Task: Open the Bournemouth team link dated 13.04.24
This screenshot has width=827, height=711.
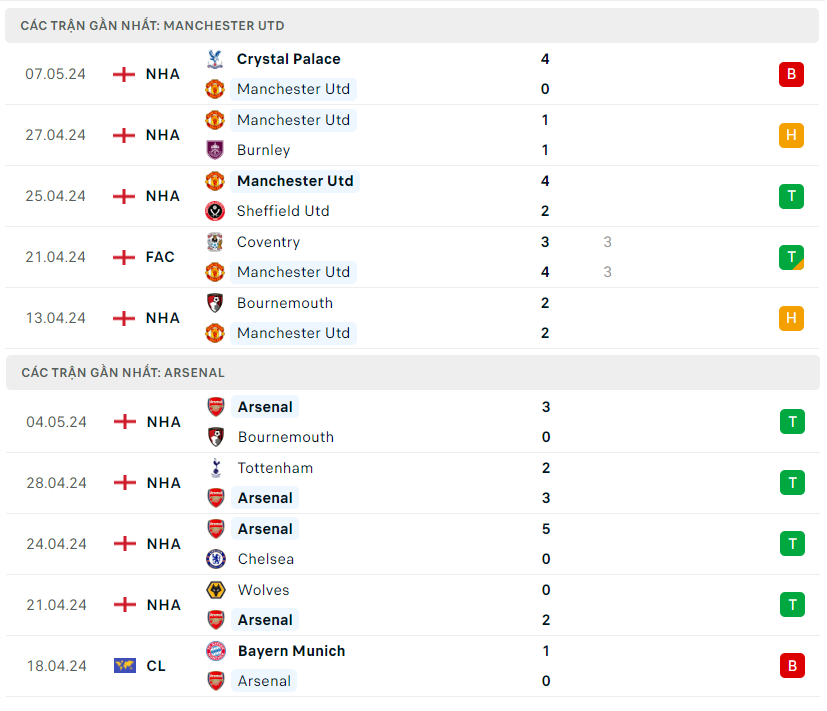Action: click(x=284, y=303)
